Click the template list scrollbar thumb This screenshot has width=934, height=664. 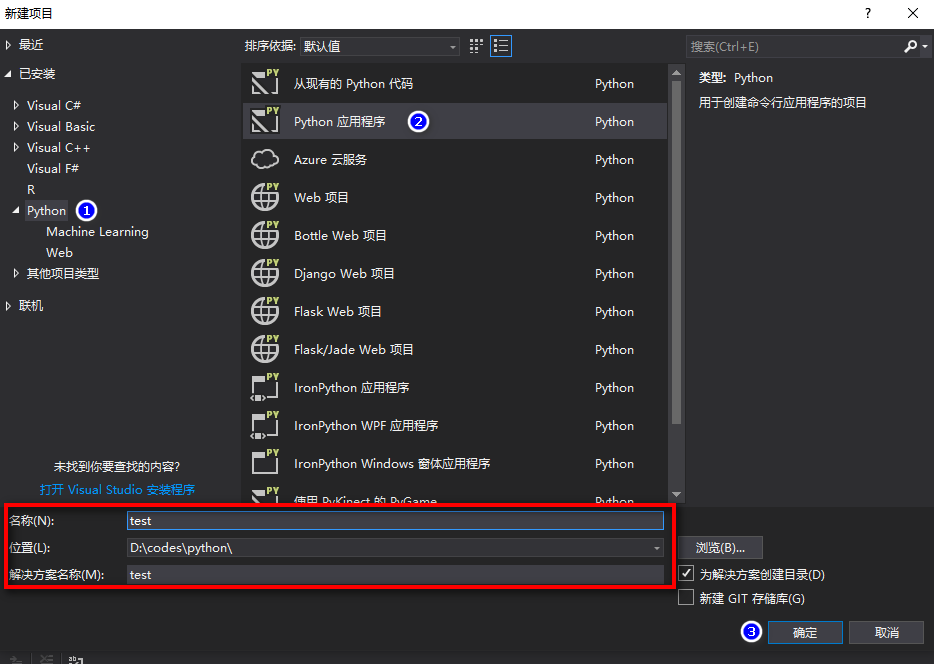tap(676, 252)
